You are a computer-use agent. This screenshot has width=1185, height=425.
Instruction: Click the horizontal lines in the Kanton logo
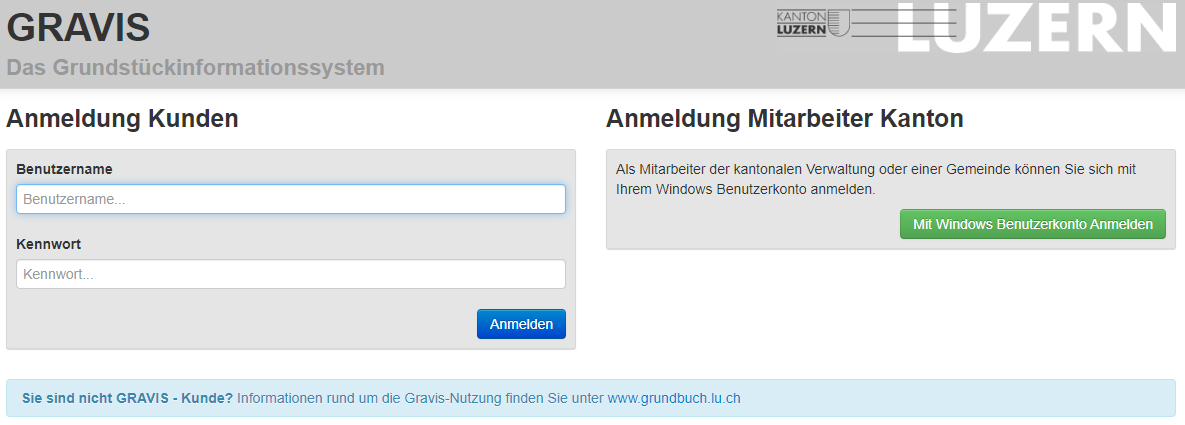point(878,24)
